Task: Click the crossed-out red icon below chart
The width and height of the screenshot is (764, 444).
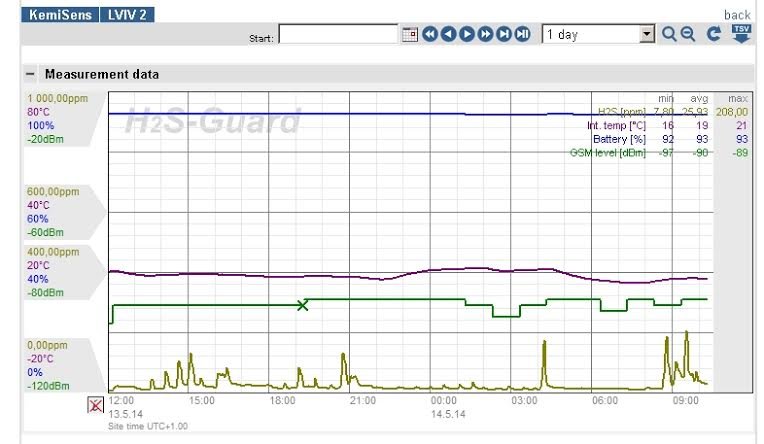Action: [96, 405]
